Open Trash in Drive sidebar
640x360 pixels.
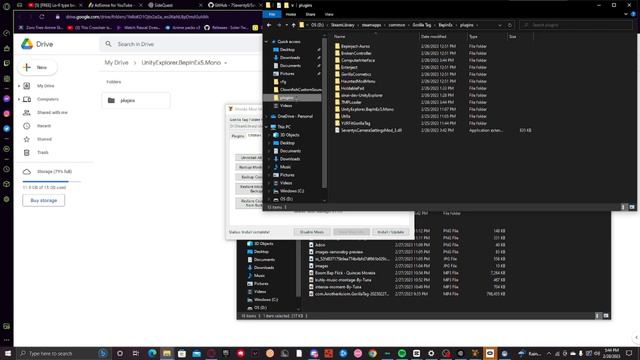[x=42, y=152]
